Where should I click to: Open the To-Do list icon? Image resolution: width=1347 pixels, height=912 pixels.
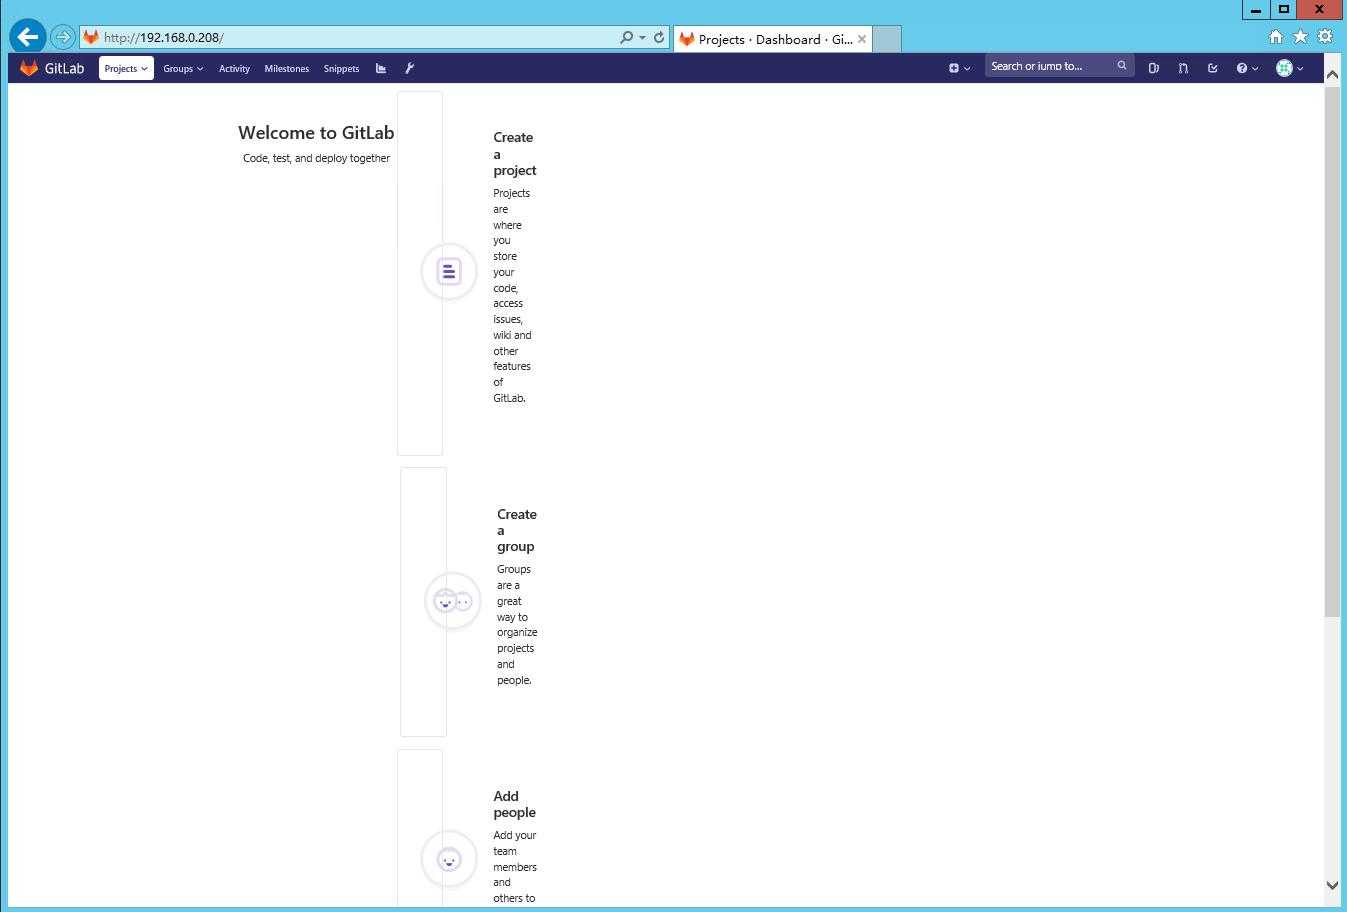pos(1212,68)
